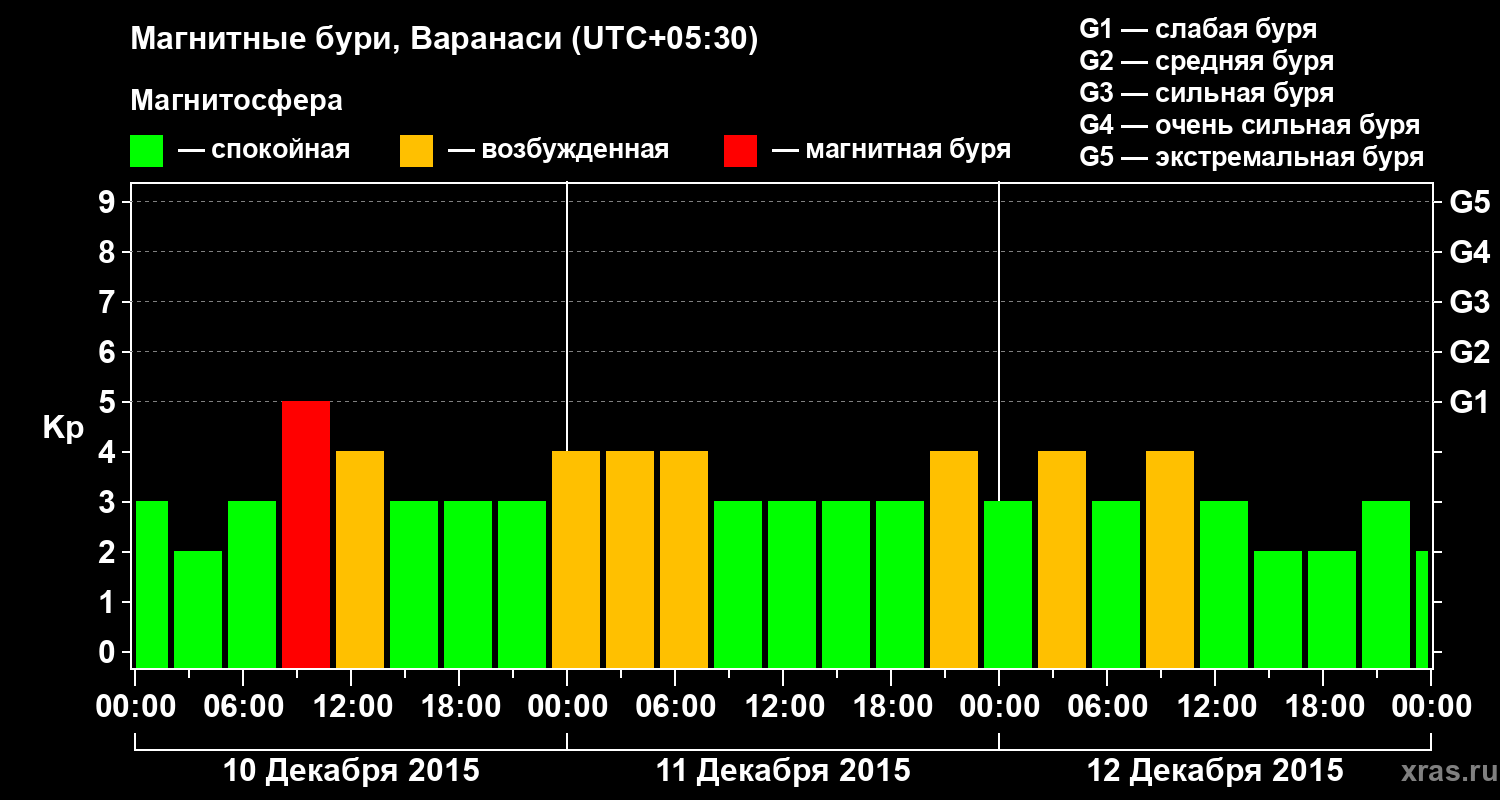Click the 'G5' label on the right axis

pos(1469,202)
